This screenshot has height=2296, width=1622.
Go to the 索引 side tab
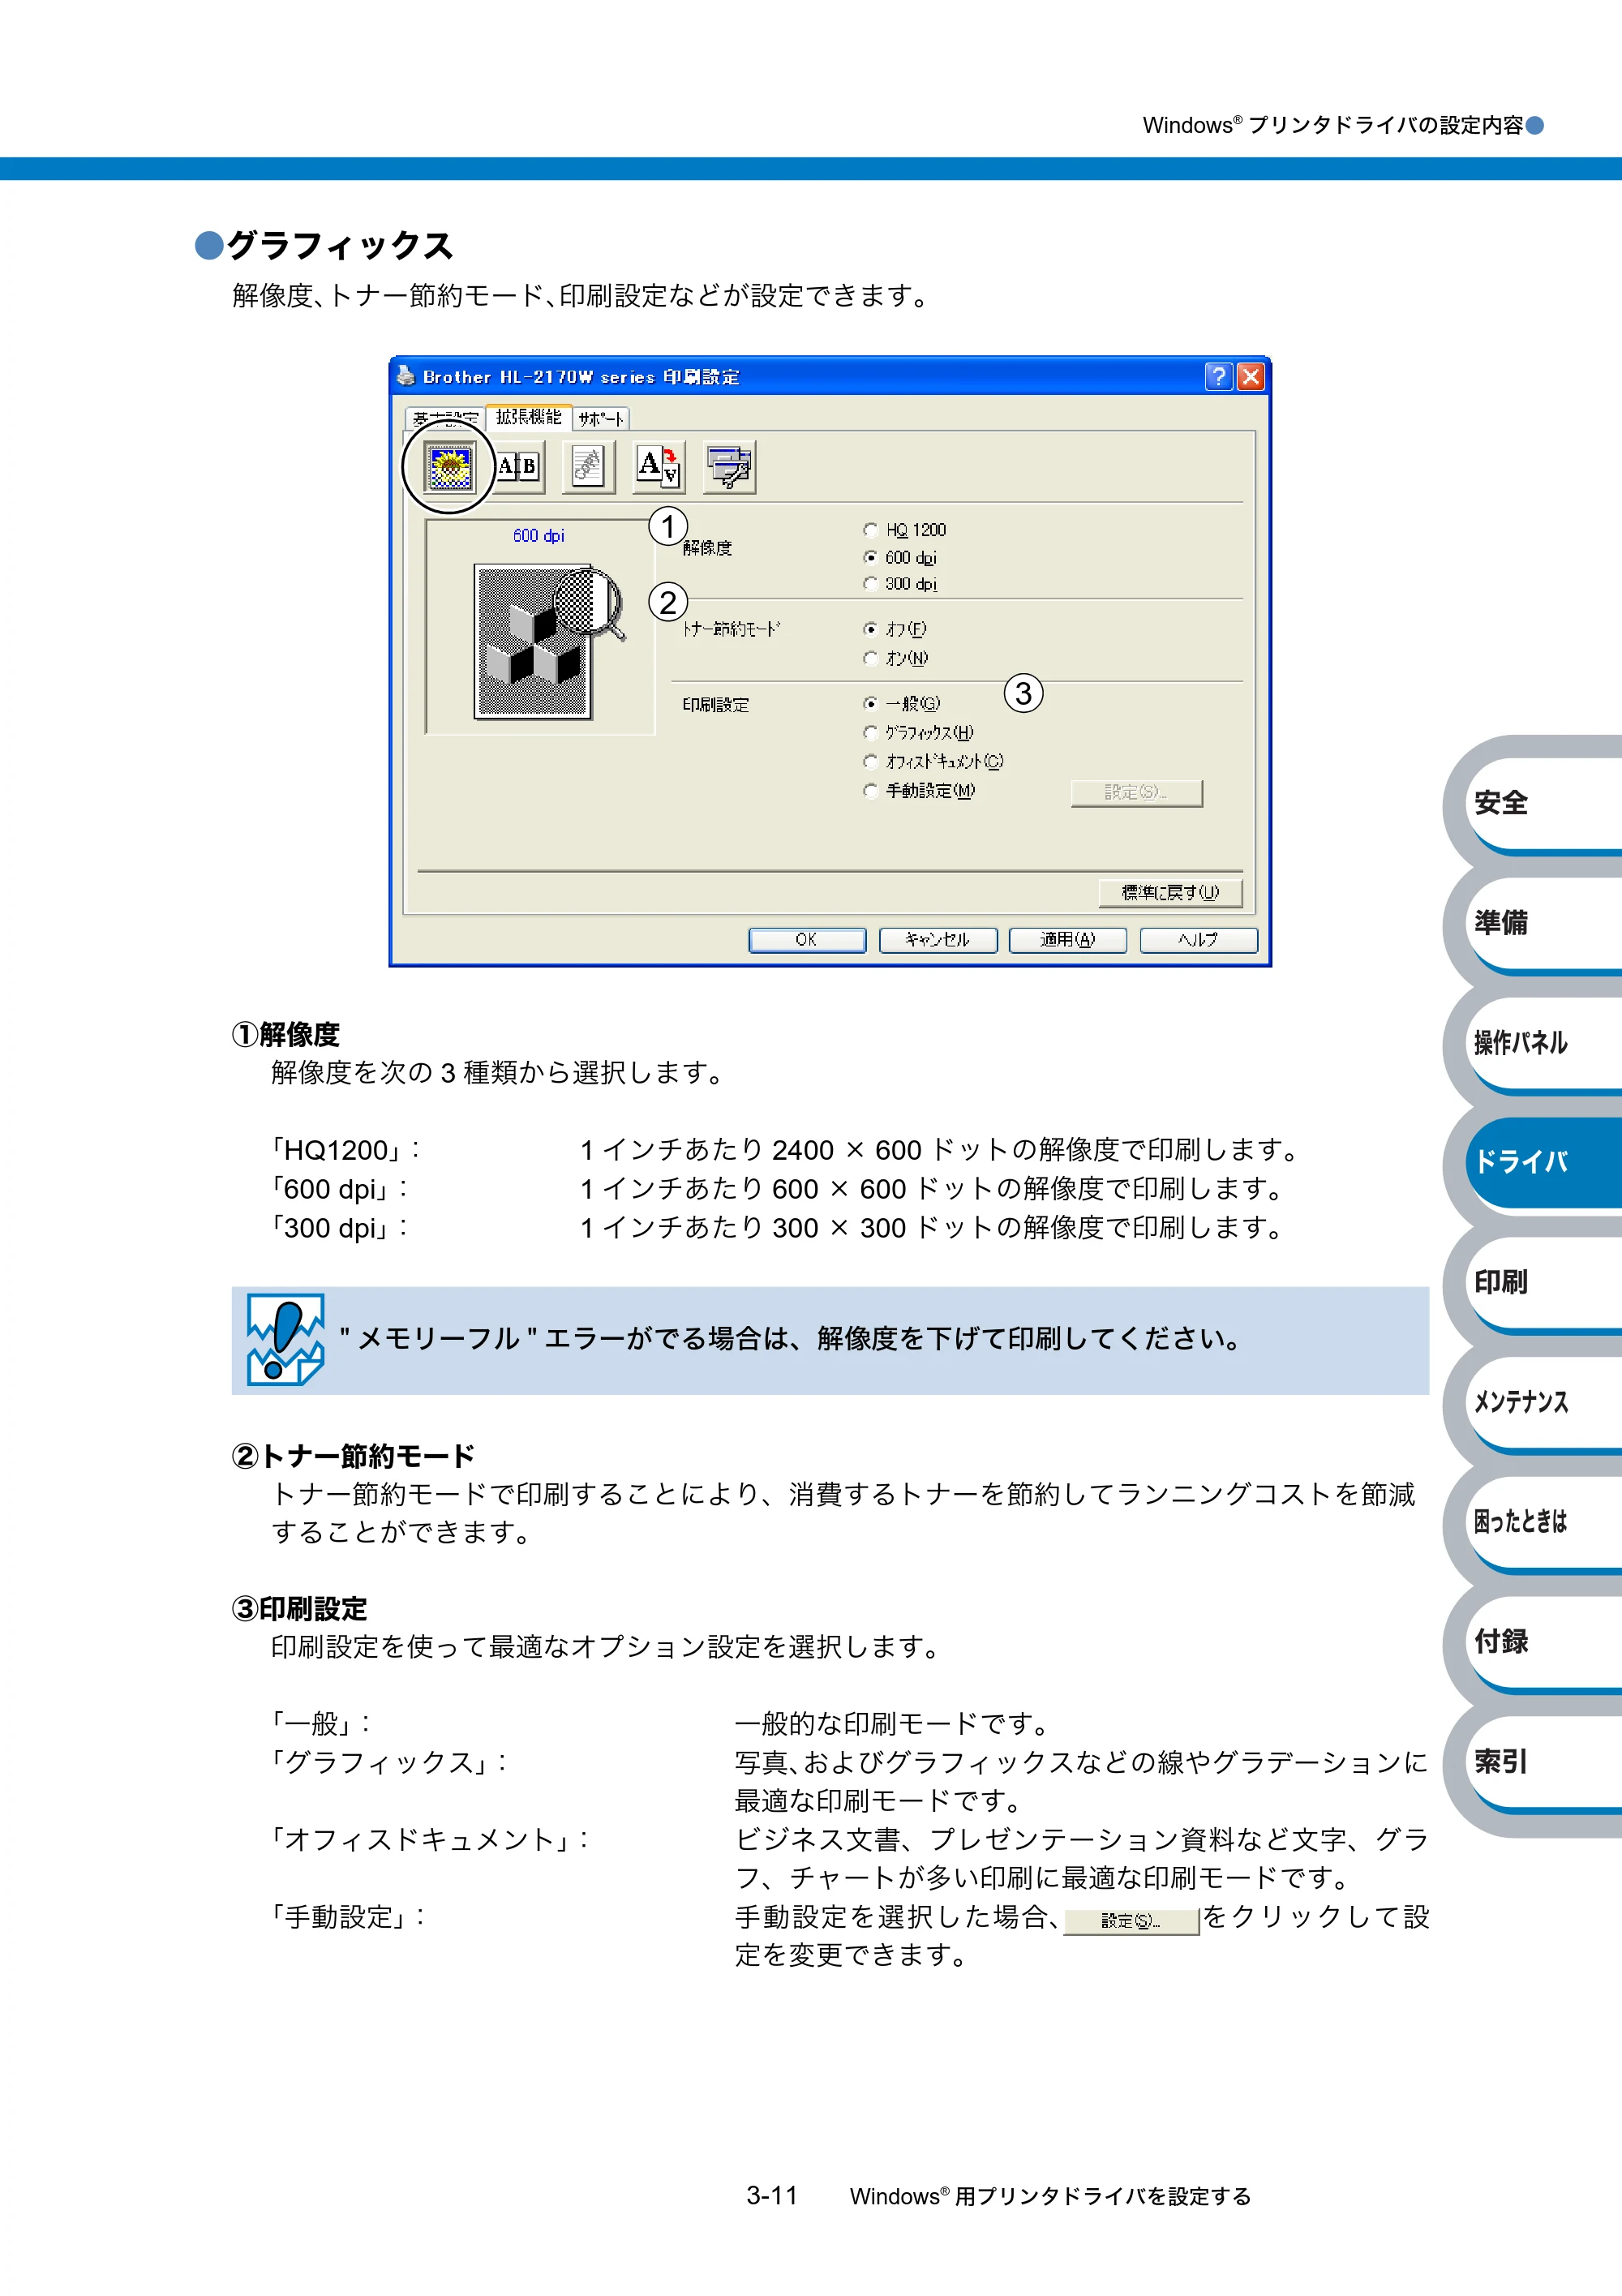click(x=1543, y=1762)
